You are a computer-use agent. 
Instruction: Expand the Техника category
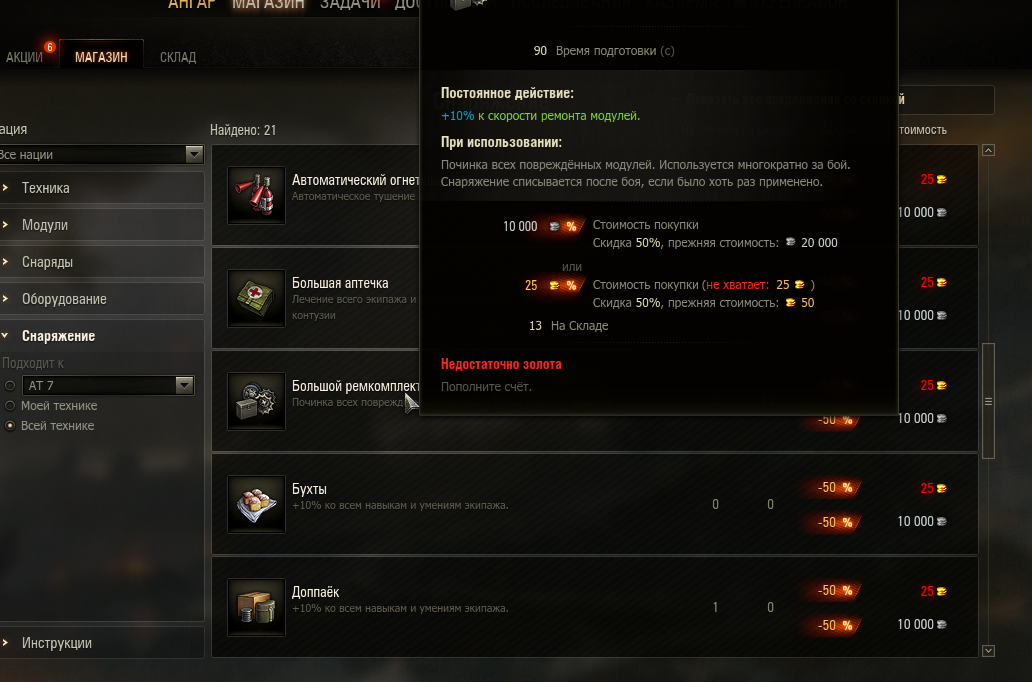tap(102, 188)
